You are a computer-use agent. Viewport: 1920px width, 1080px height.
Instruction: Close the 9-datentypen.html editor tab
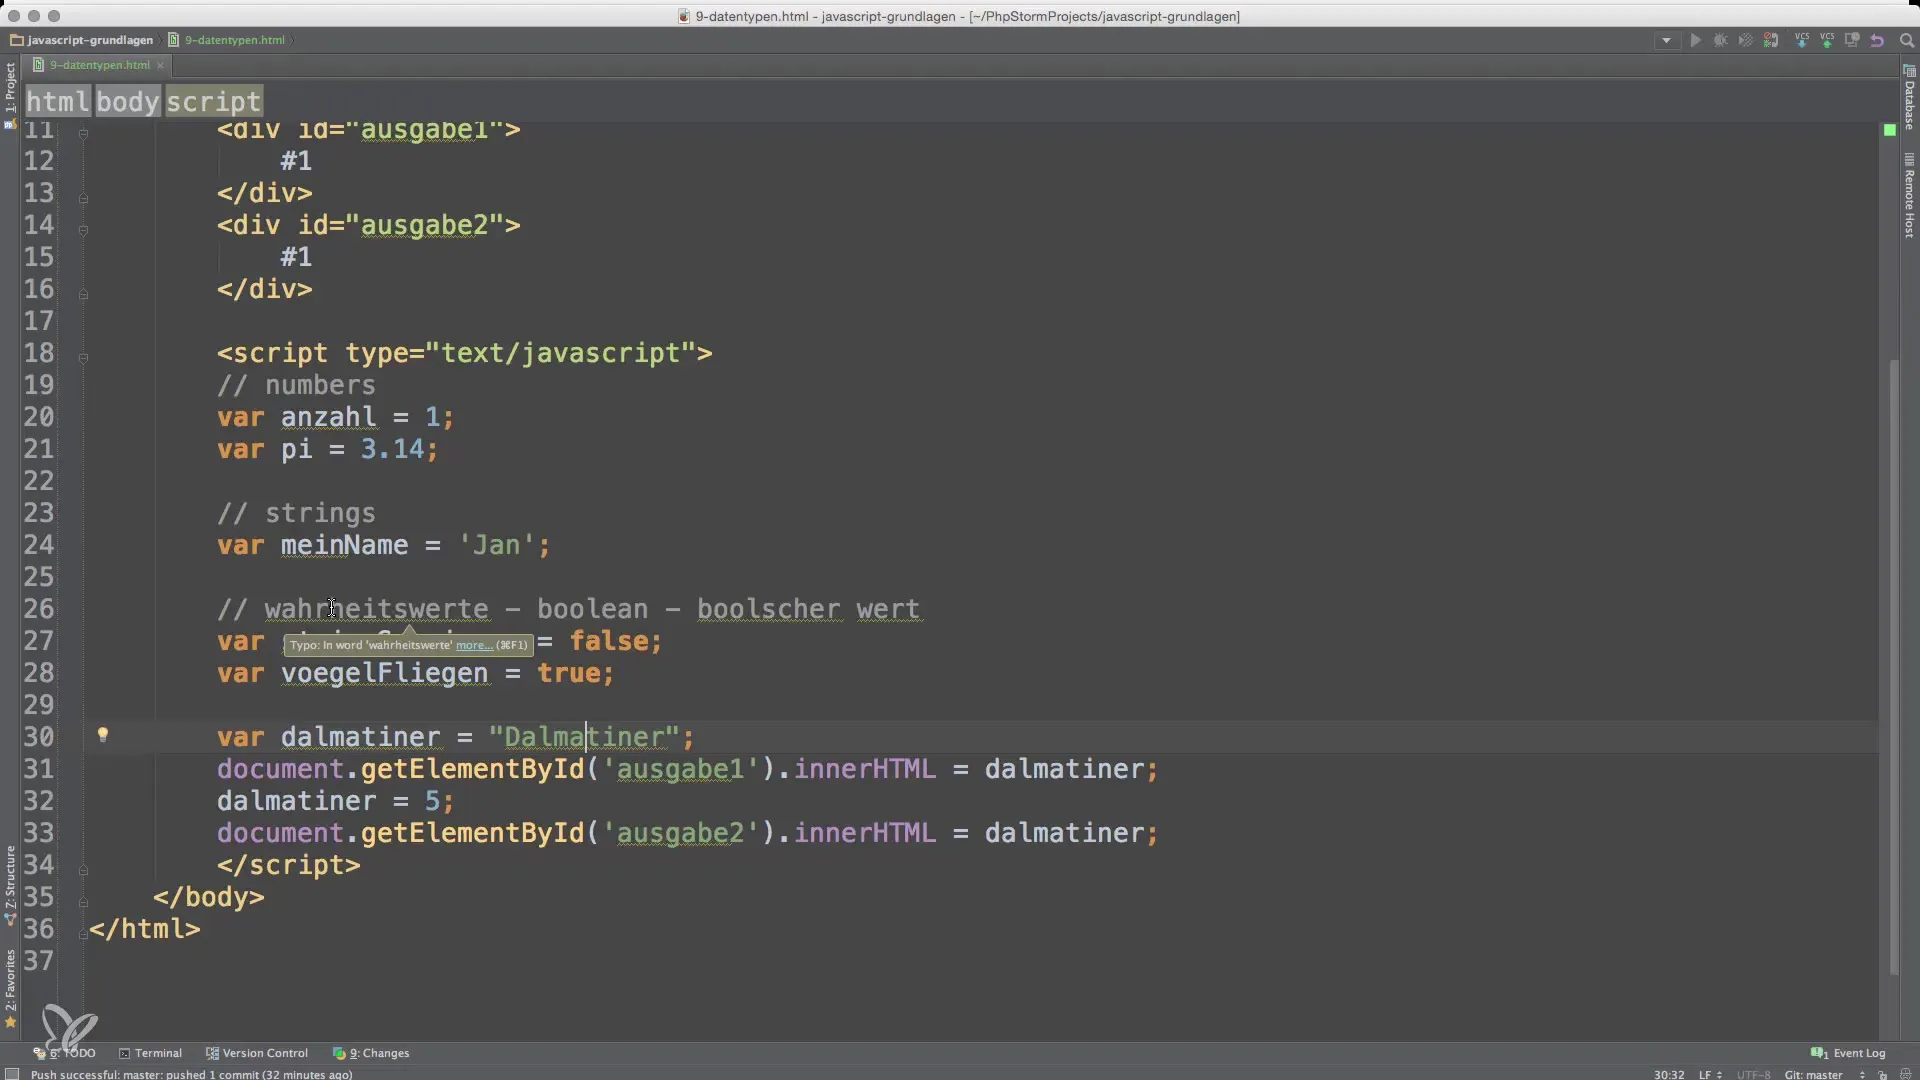[x=160, y=66]
